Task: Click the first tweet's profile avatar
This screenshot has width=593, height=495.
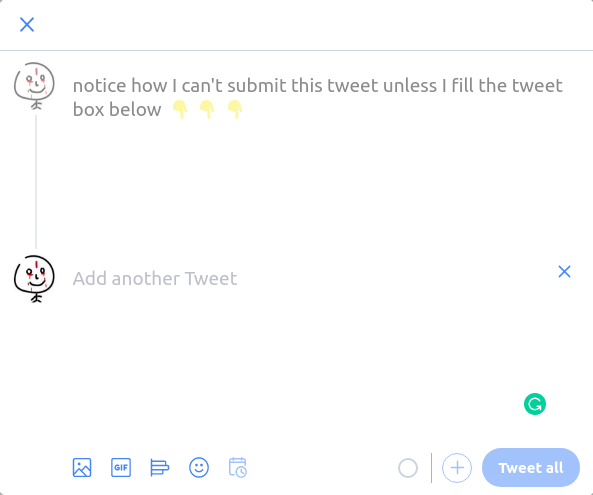Action: tap(34, 86)
